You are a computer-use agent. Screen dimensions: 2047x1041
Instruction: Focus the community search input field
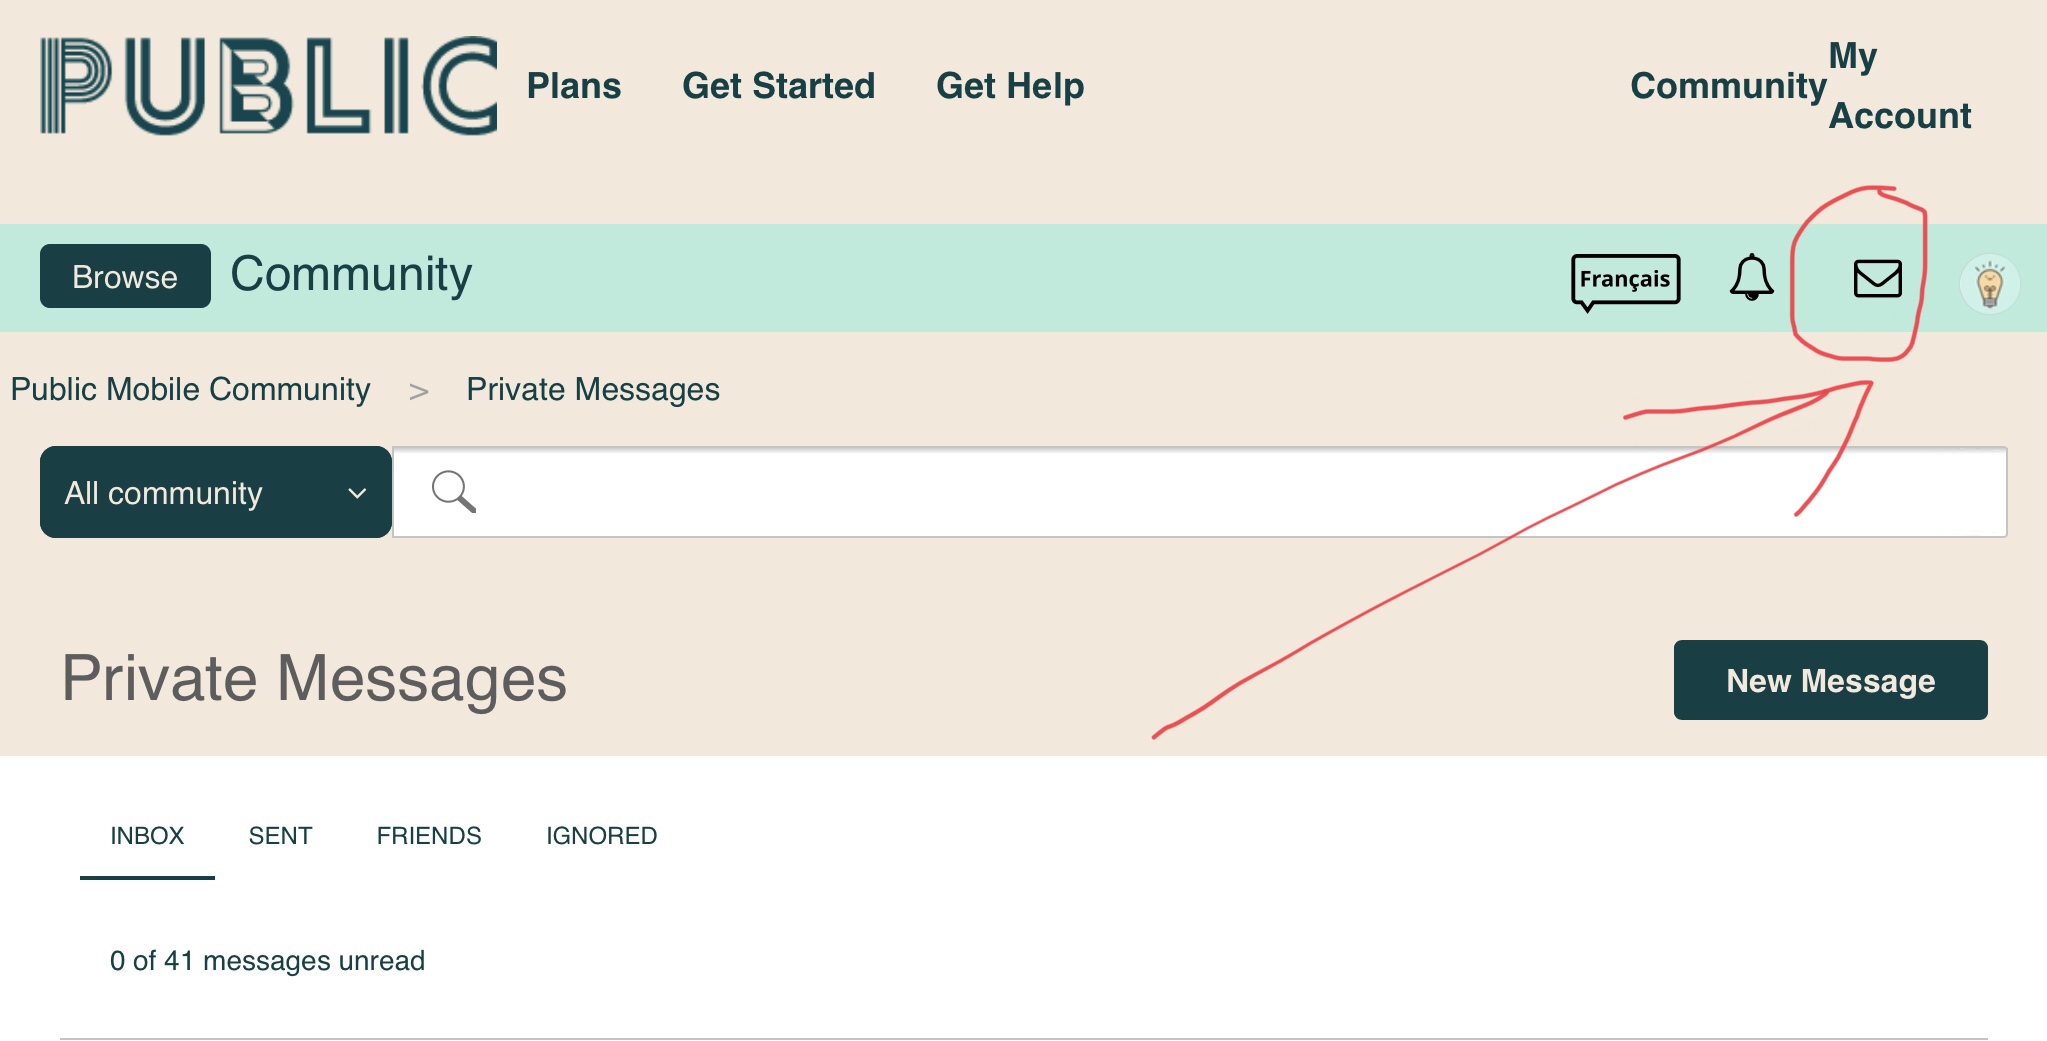pyautogui.click(x=1200, y=492)
